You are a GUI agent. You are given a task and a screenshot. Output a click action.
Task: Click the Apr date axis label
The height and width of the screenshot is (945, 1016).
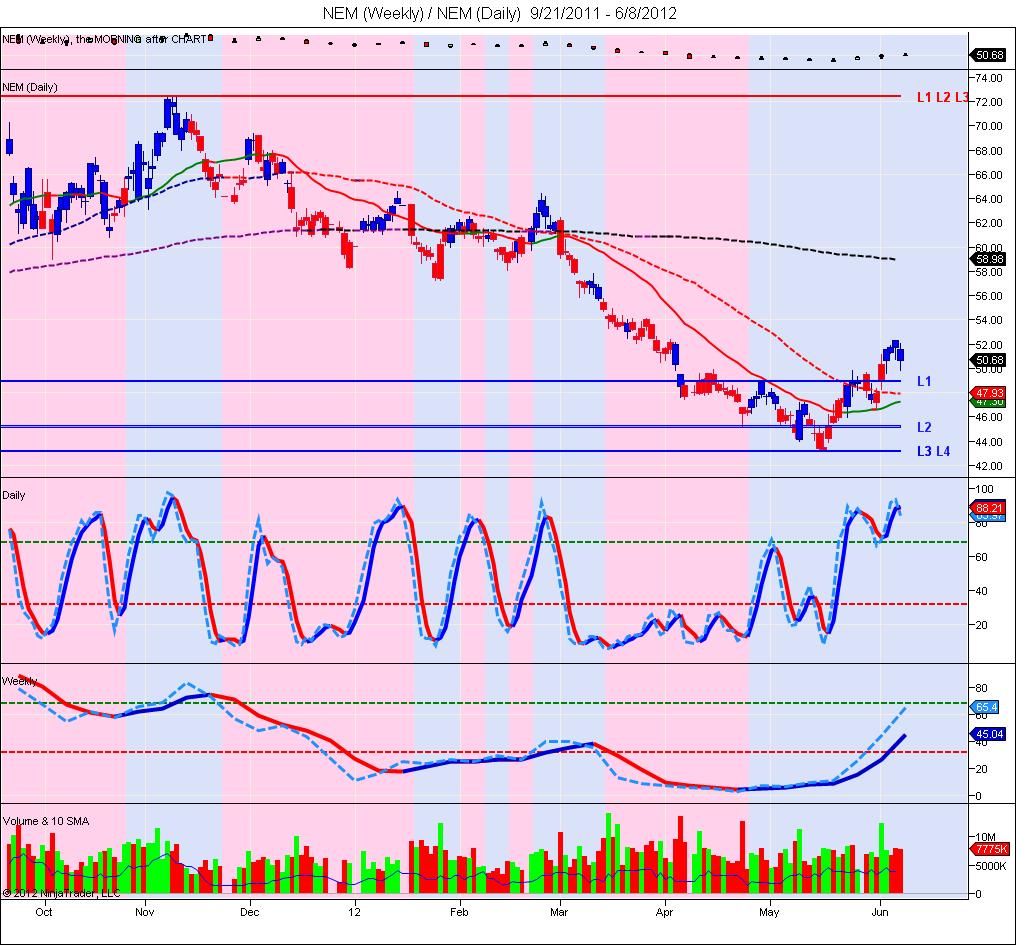tap(664, 912)
